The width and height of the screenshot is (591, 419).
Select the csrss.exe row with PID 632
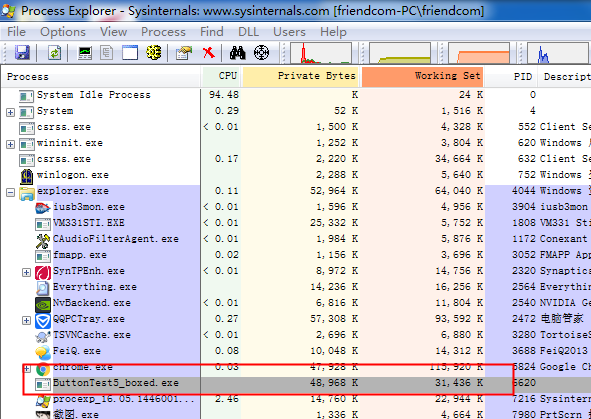click(x=295, y=159)
